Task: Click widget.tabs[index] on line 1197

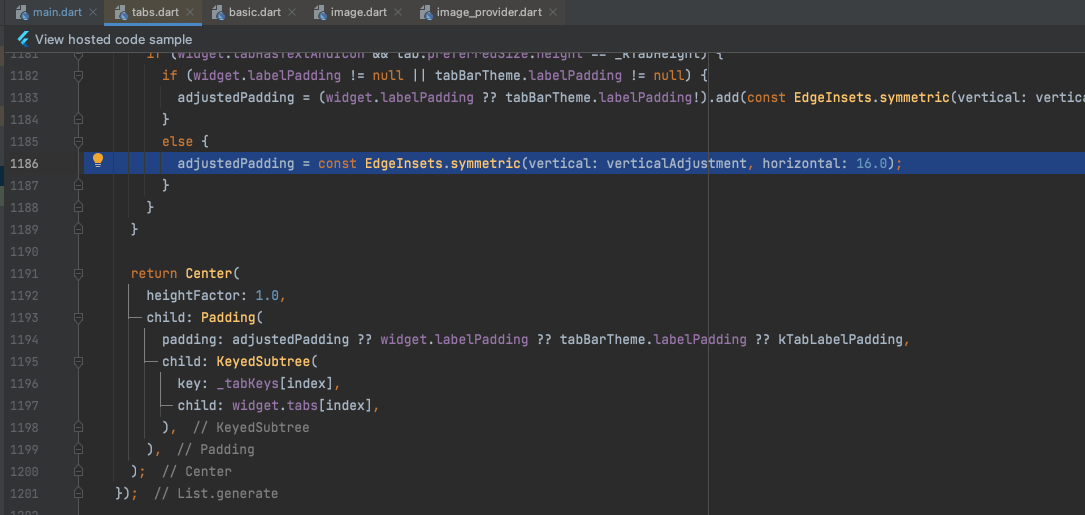Action: 303,406
